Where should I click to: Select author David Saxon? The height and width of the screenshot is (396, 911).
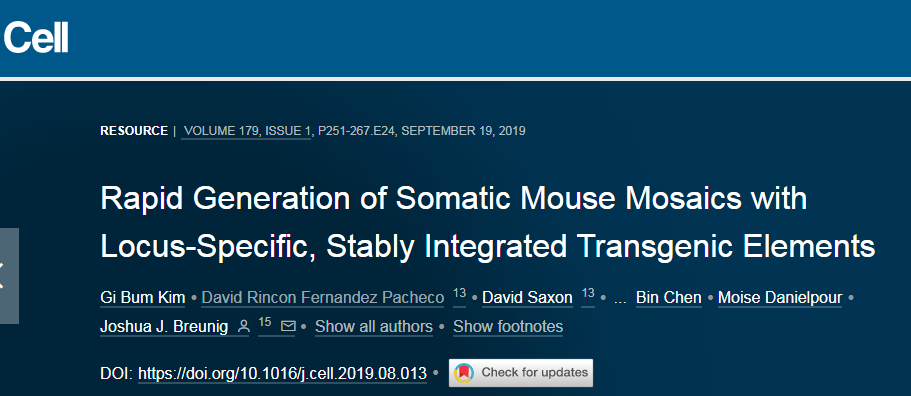(527, 298)
